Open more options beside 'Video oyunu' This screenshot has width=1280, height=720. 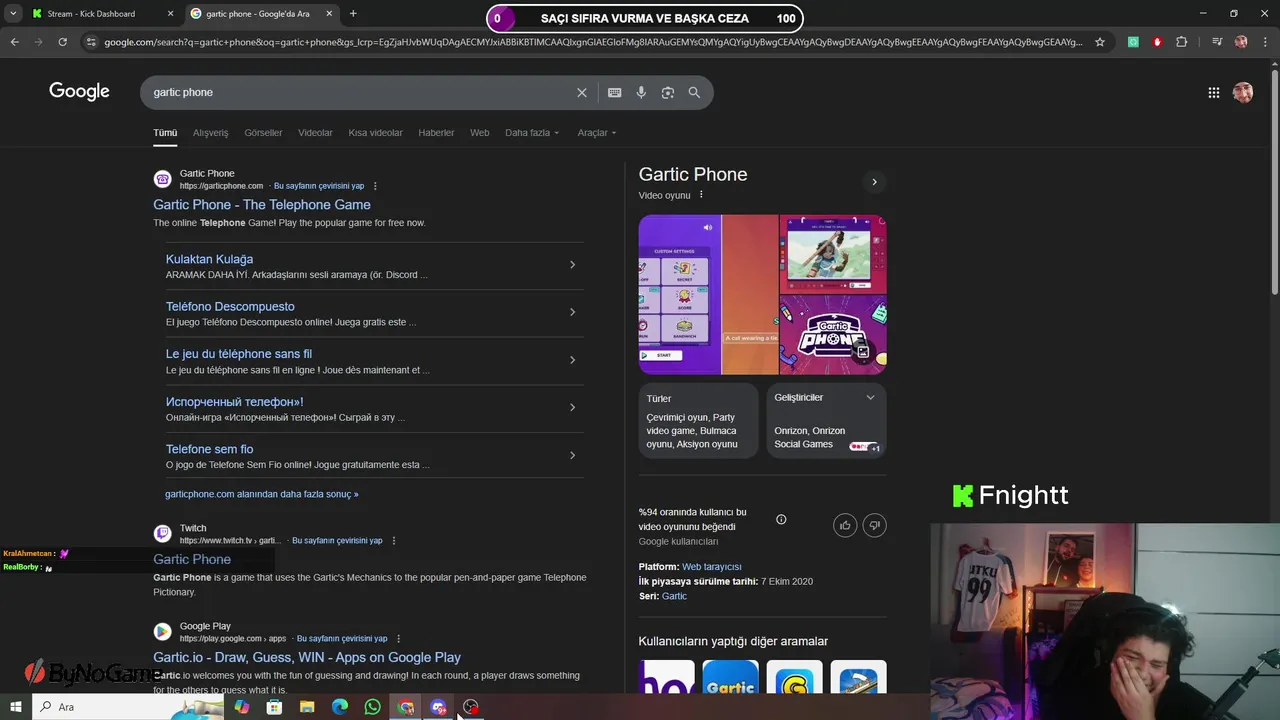click(x=701, y=195)
